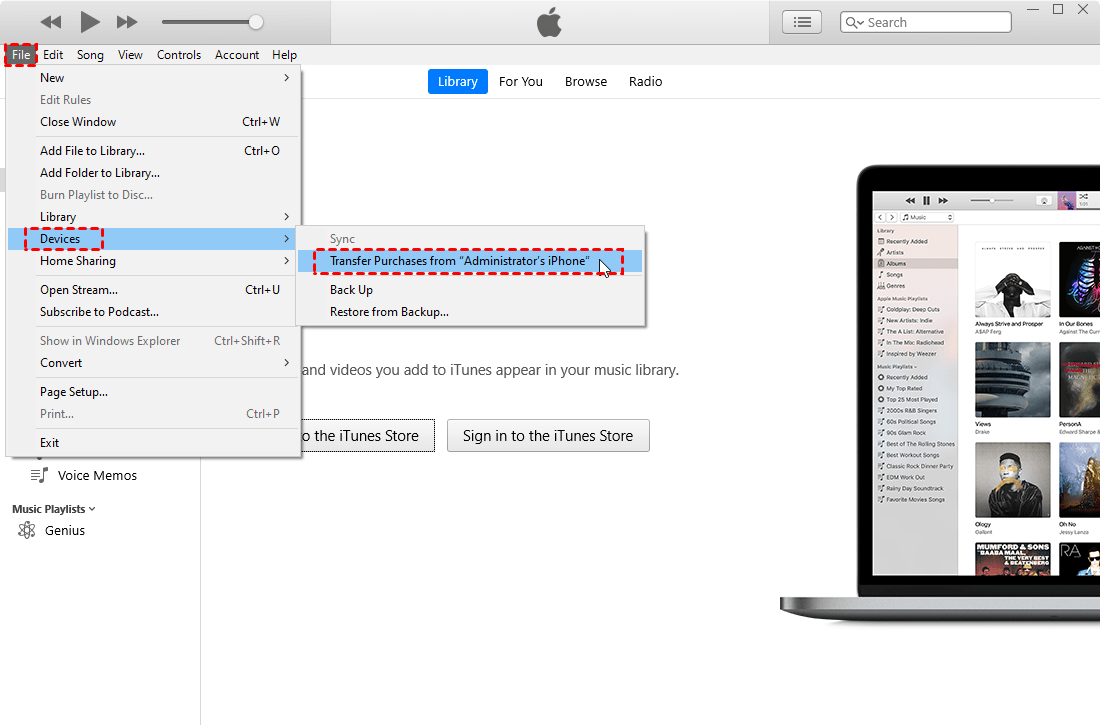The width and height of the screenshot is (1100, 725).
Task: Click the rewind playback button
Action: pos(51,22)
